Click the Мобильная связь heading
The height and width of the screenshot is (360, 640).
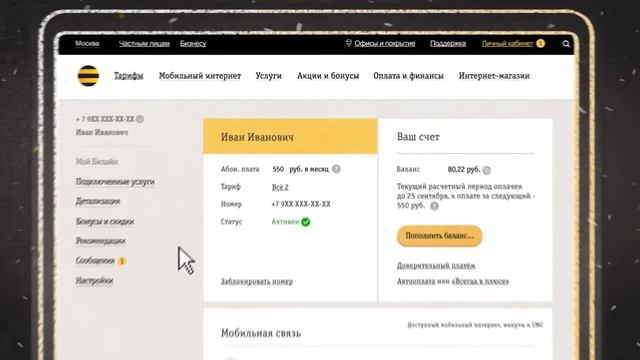261,333
